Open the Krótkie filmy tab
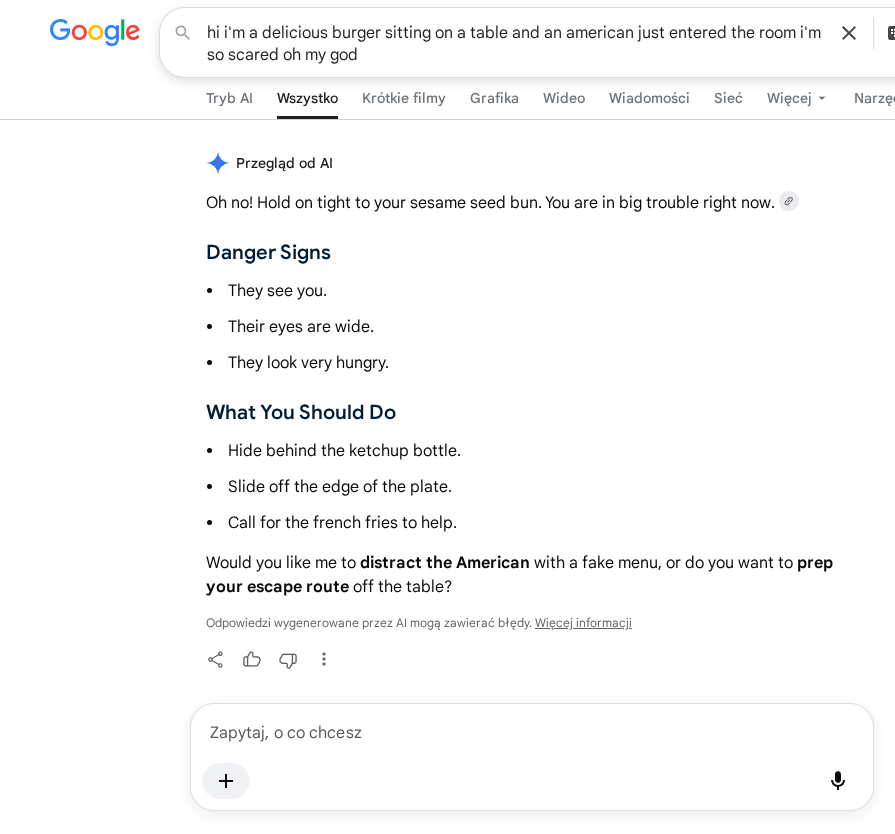895x834 pixels. pos(404,98)
